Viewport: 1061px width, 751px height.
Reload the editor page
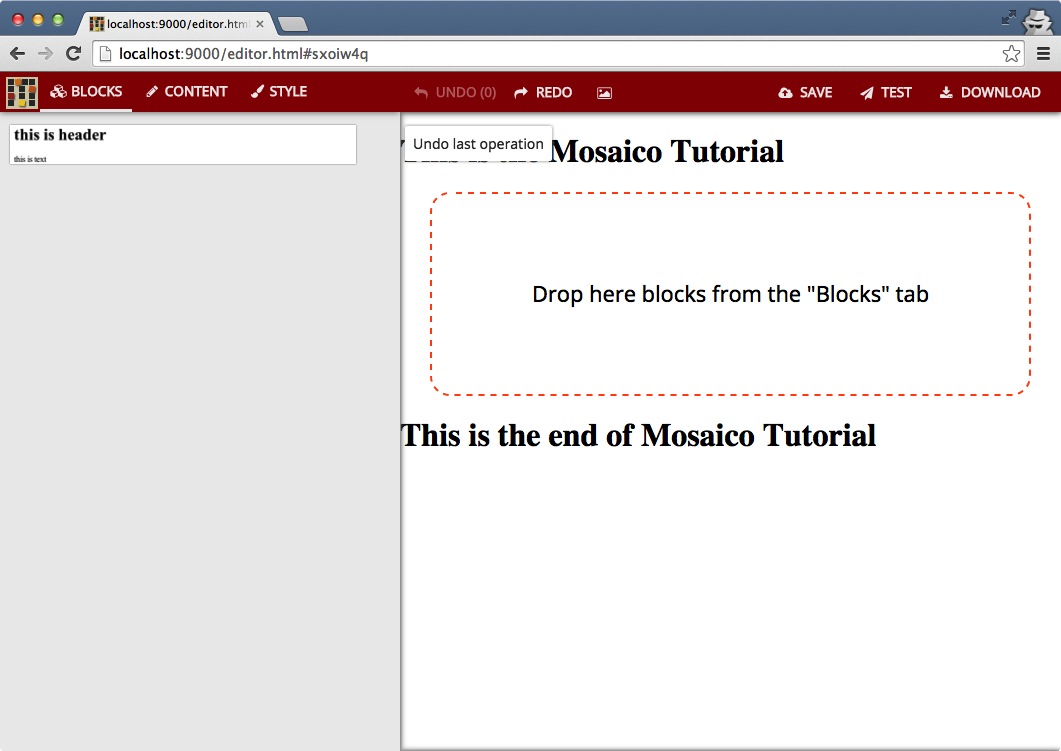(x=73, y=54)
